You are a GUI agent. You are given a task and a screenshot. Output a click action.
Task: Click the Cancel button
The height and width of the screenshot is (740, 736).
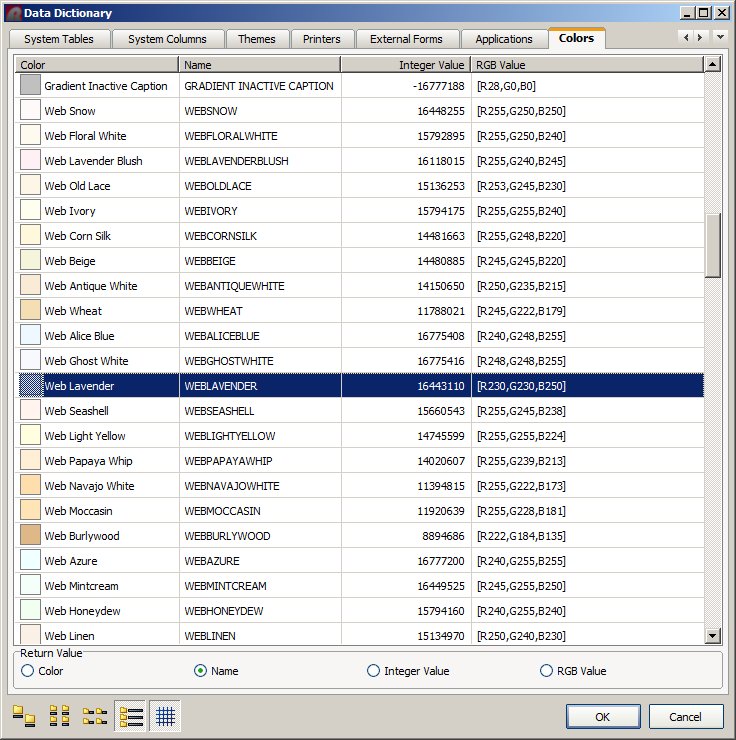coord(685,716)
